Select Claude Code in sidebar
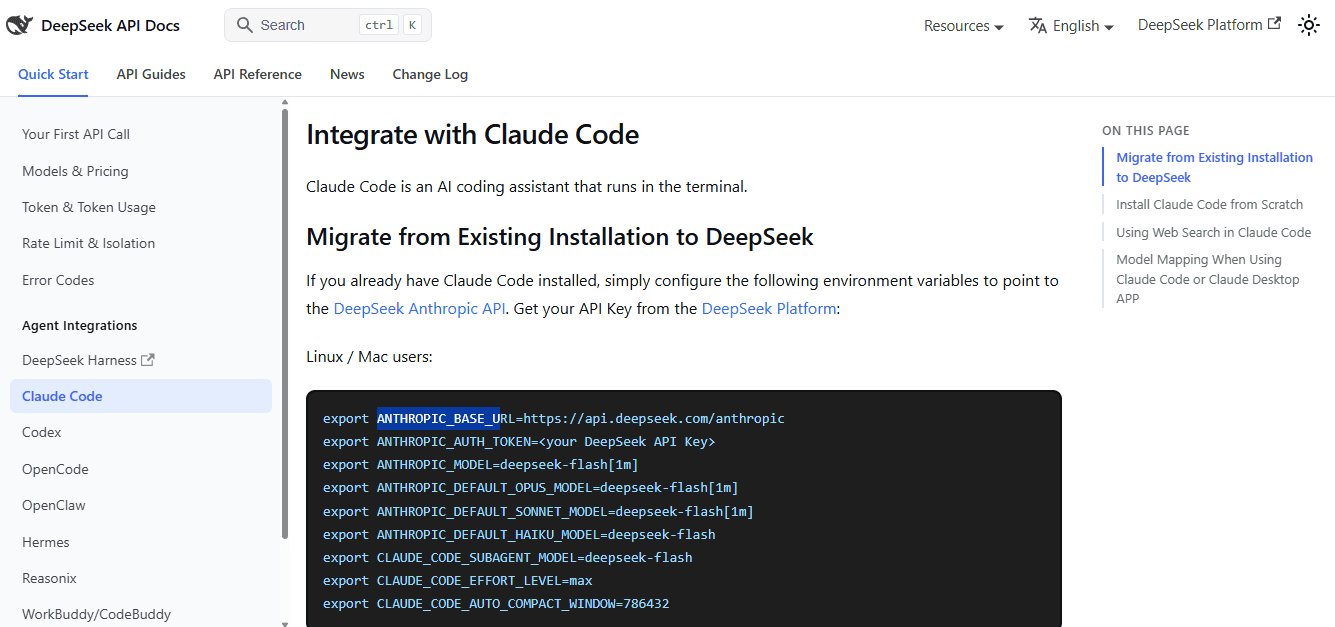Viewport: 1335px width, 627px height. click(x=141, y=396)
